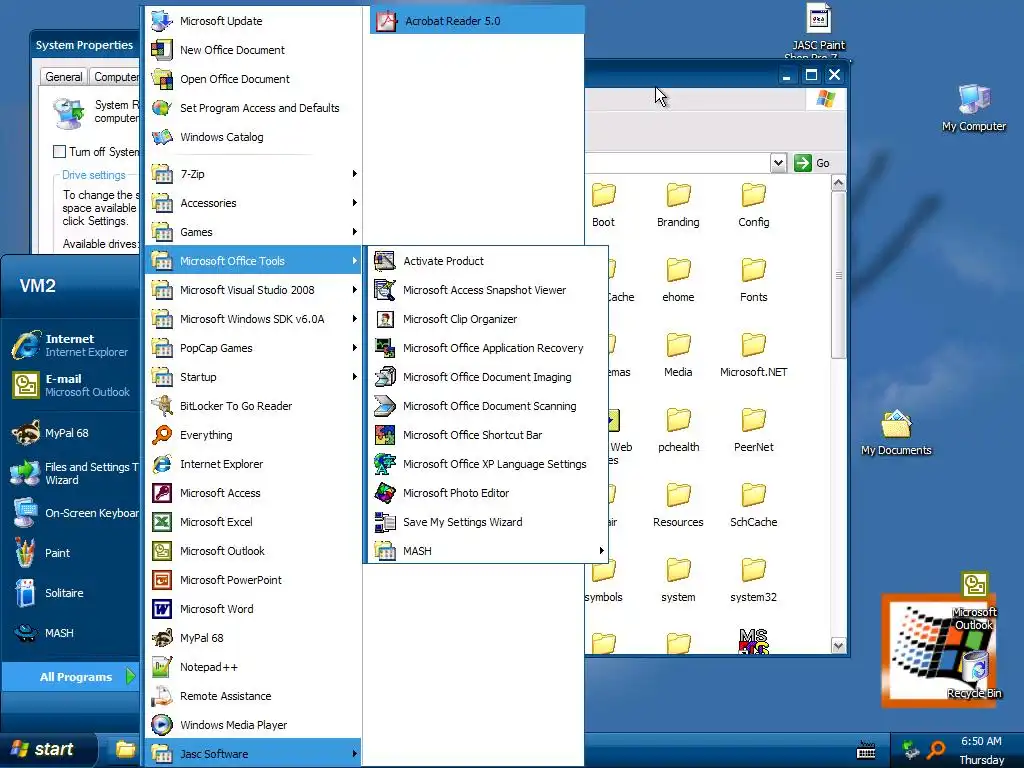
Task: Open the Explorer address bar dropdown
Action: click(778, 163)
